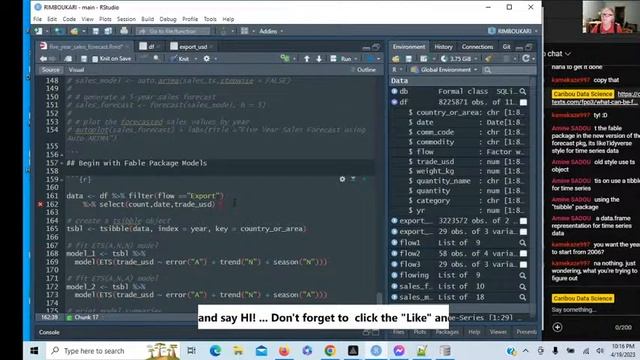Open the RIMBOUKARI project dropdown
Screen dimensions: 640x360
pyautogui.click(x=513, y=31)
